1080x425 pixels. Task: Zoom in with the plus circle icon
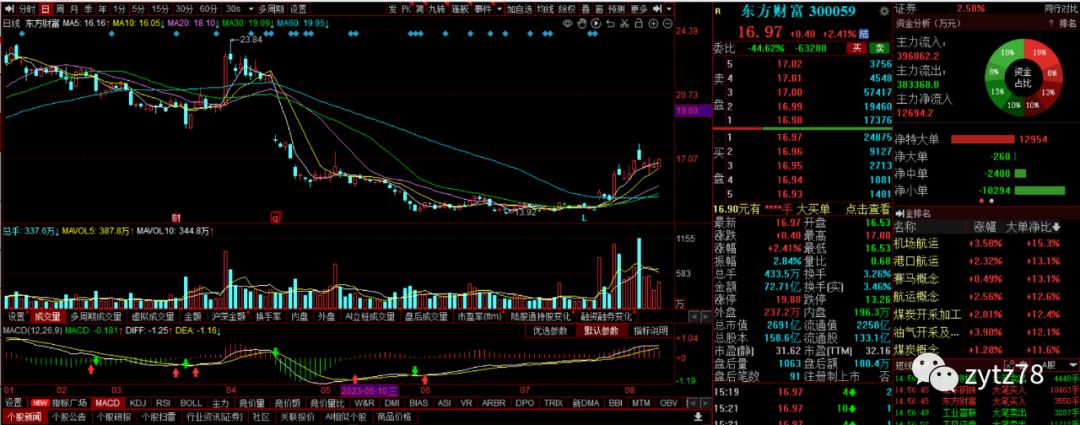(653, 23)
